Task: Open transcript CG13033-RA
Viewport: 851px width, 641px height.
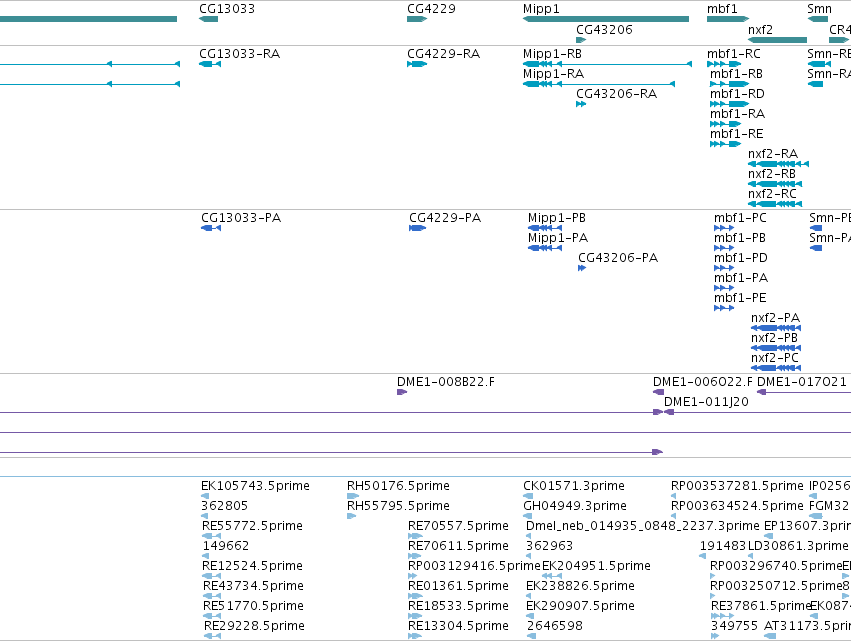Action: pyautogui.click(x=239, y=54)
